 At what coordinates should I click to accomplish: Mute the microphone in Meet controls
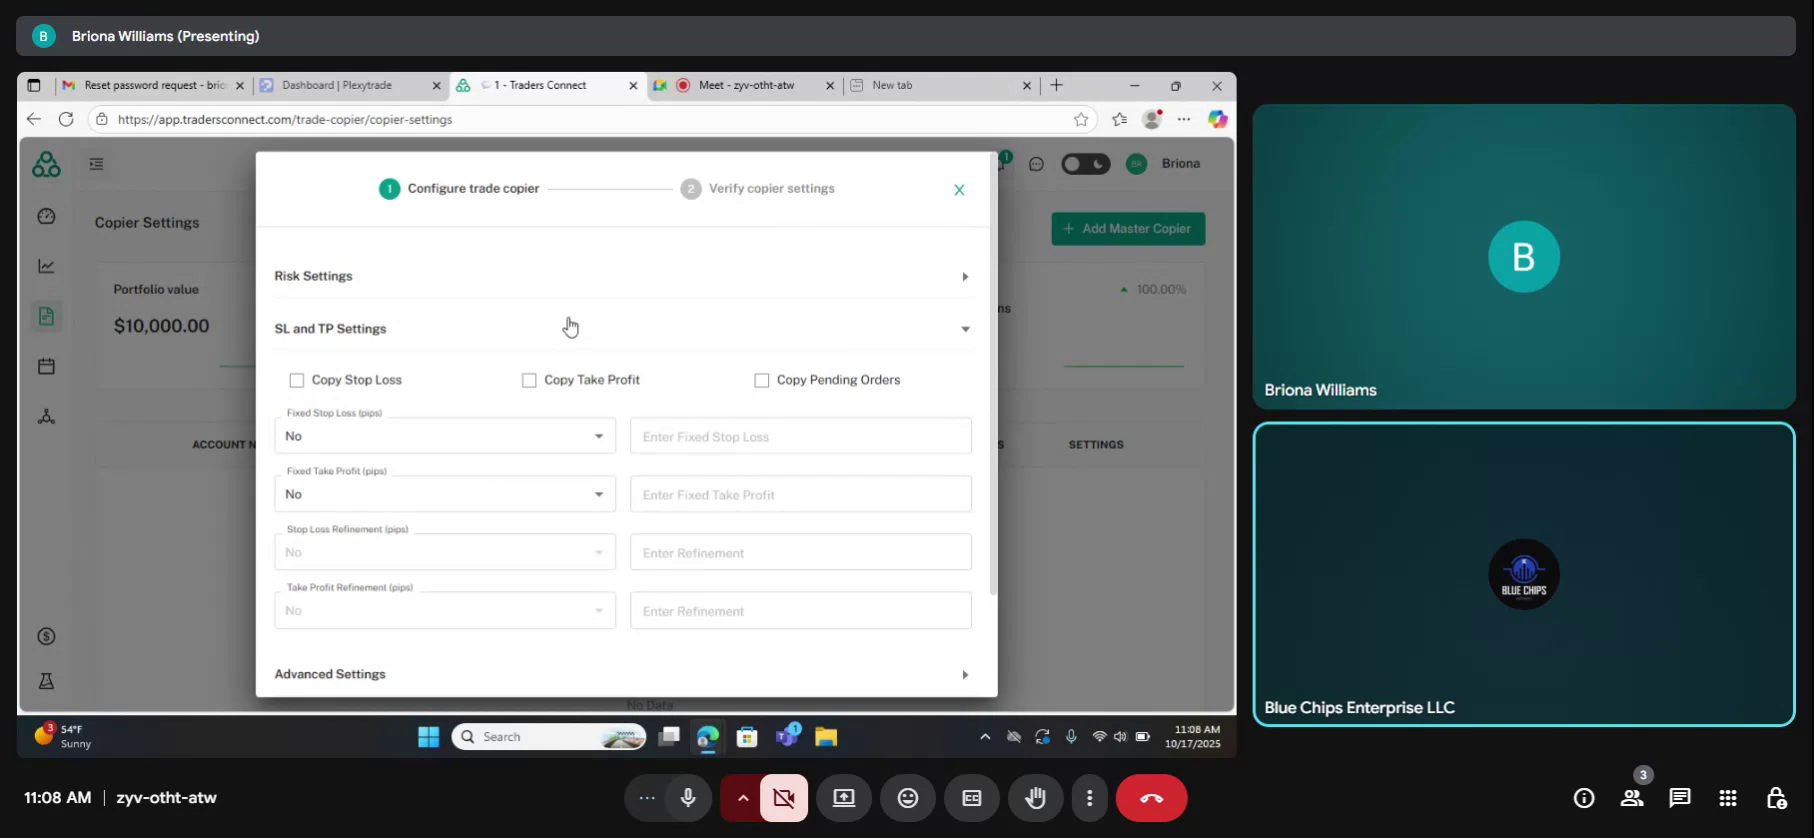pyautogui.click(x=688, y=798)
